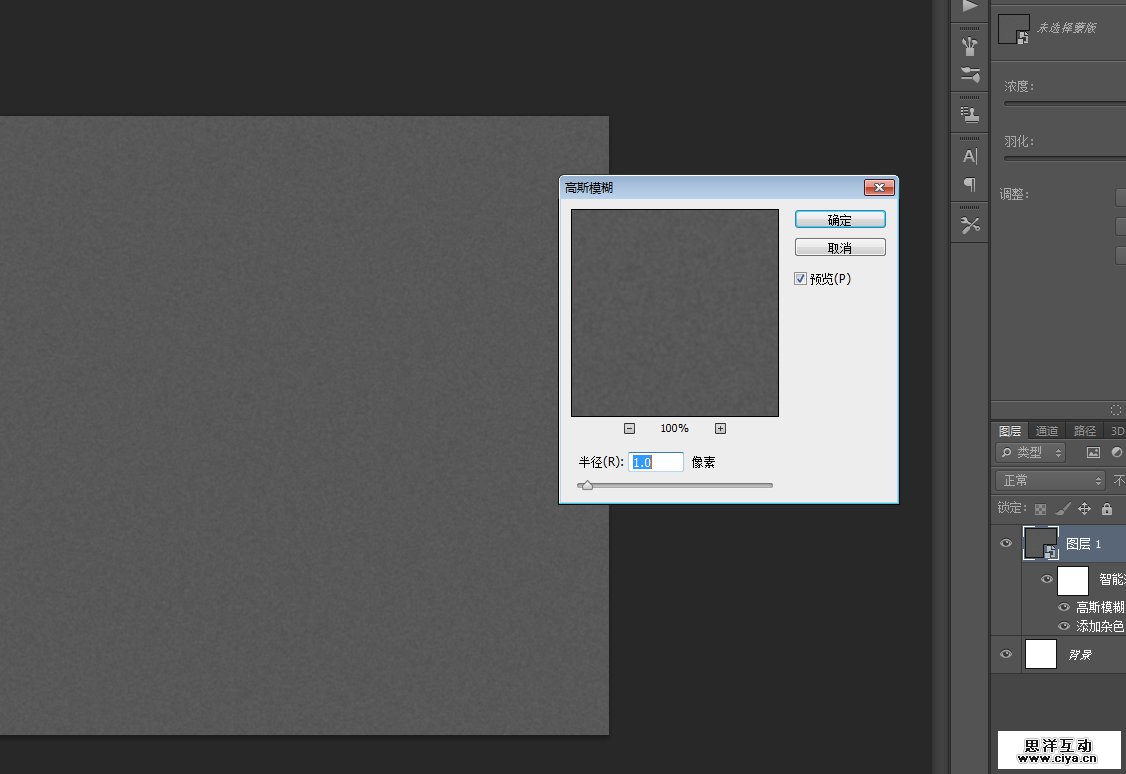1126x774 pixels.
Task: Toggle lock image pixels brush icon
Action: point(1063,509)
